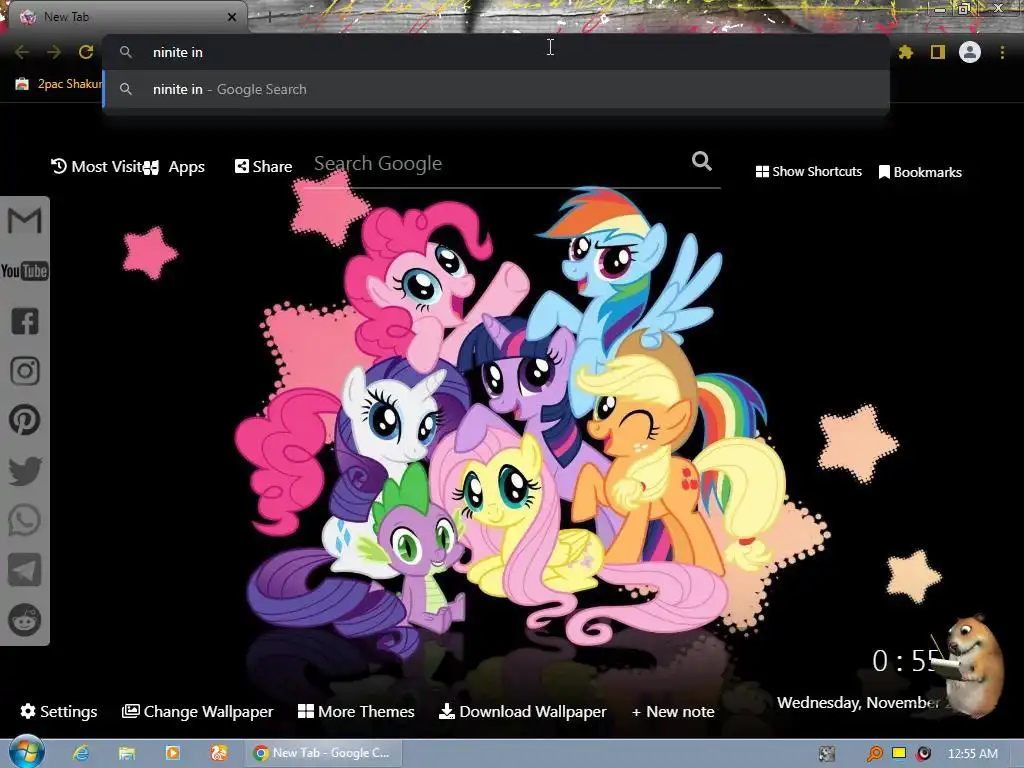The width and height of the screenshot is (1024, 768).
Task: Add a New note
Action: [x=673, y=711]
